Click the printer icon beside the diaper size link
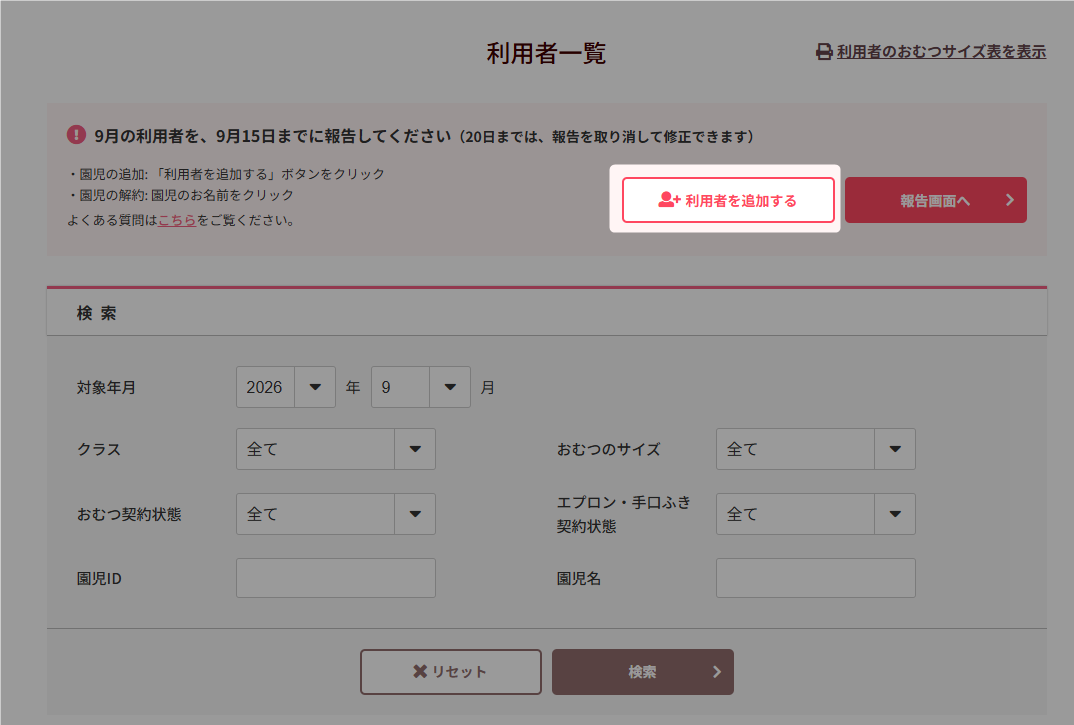This screenshot has width=1074, height=725. point(824,52)
